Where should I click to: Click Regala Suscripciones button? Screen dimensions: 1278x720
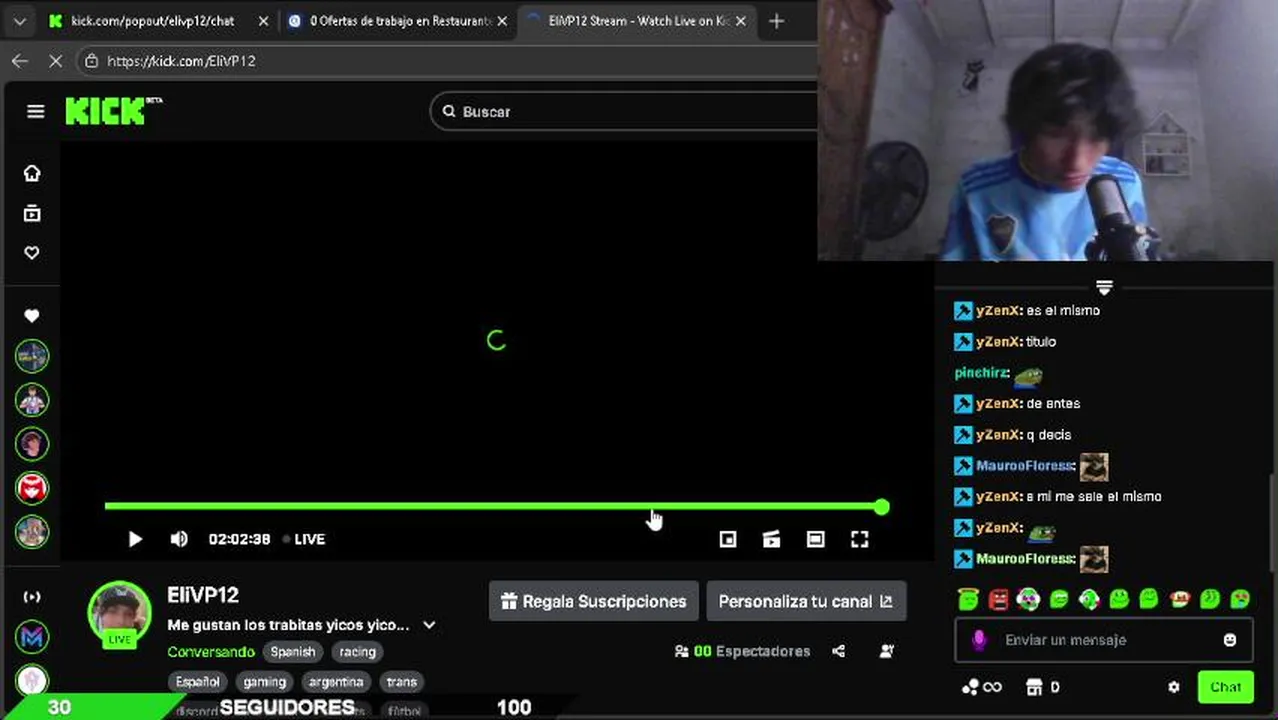click(x=594, y=601)
